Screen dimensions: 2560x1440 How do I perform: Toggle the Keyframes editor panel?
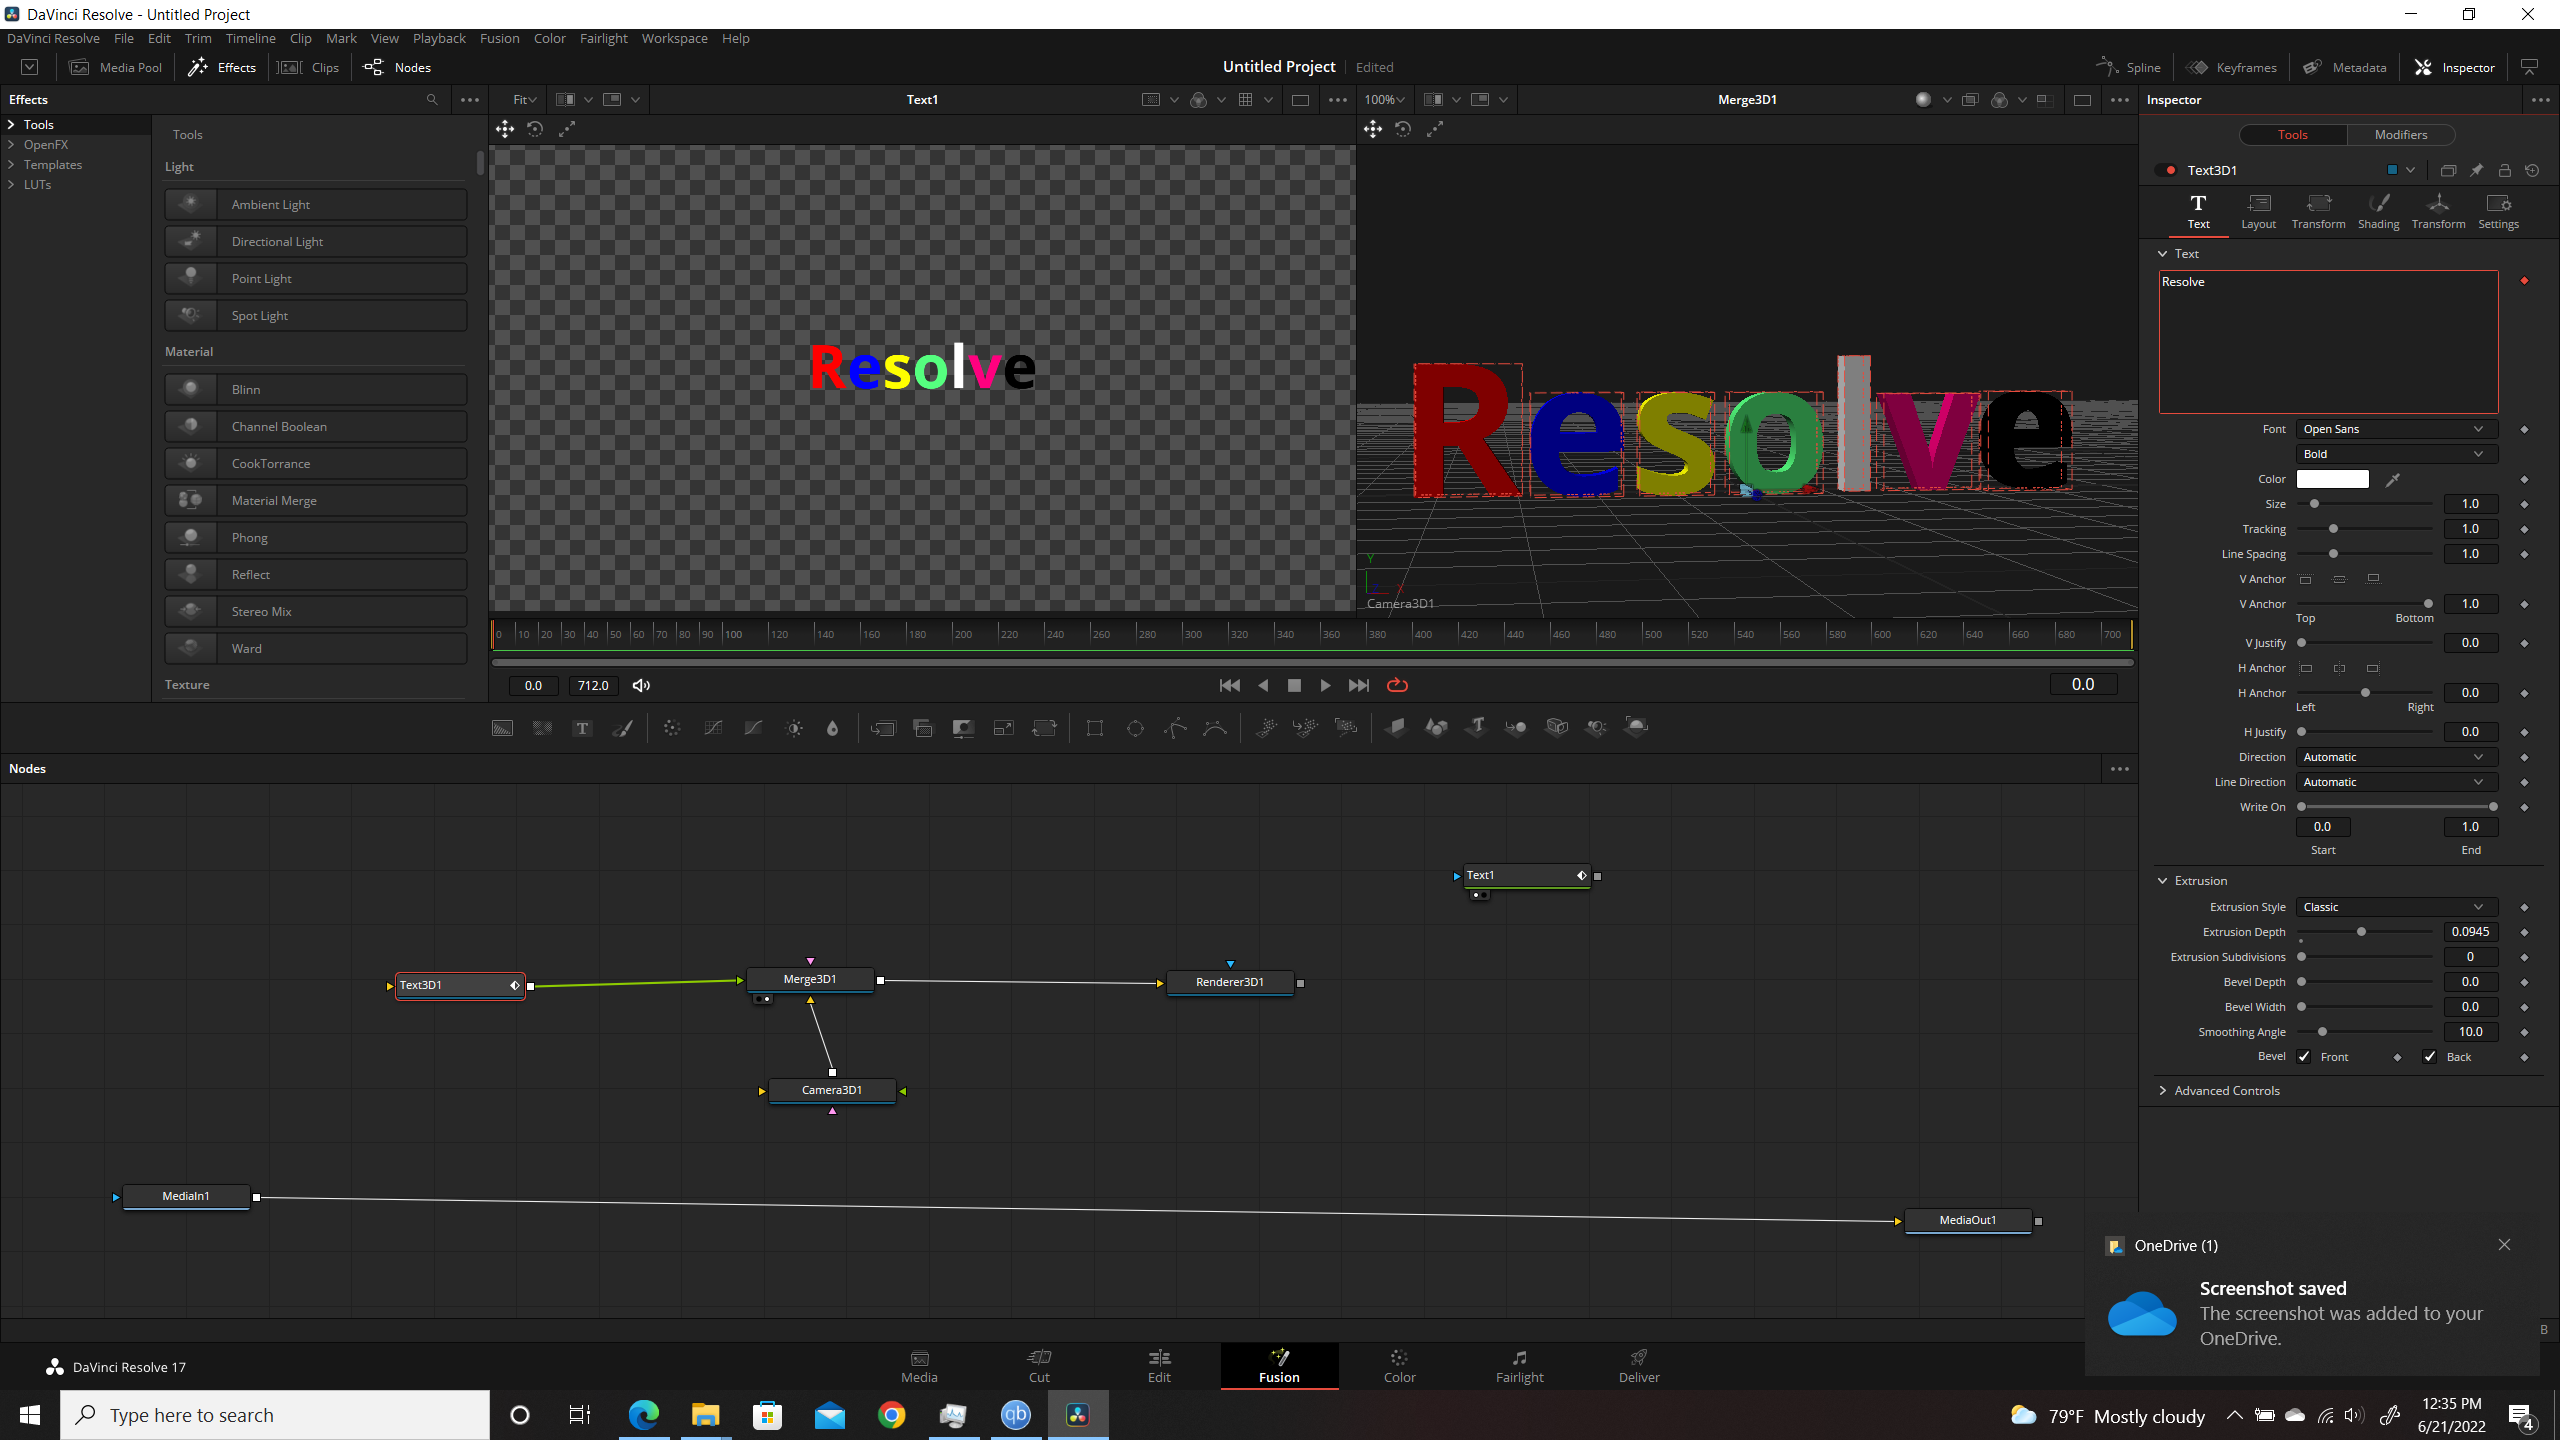pos(2232,67)
